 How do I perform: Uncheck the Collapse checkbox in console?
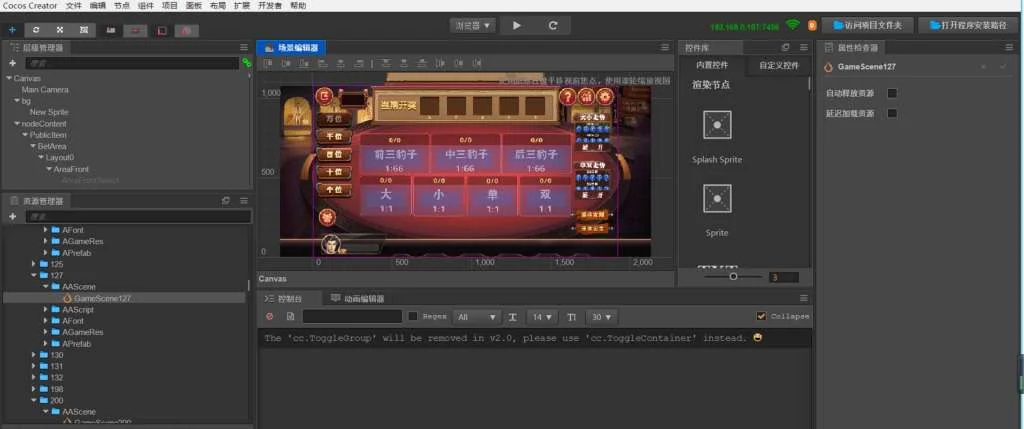[761, 317]
